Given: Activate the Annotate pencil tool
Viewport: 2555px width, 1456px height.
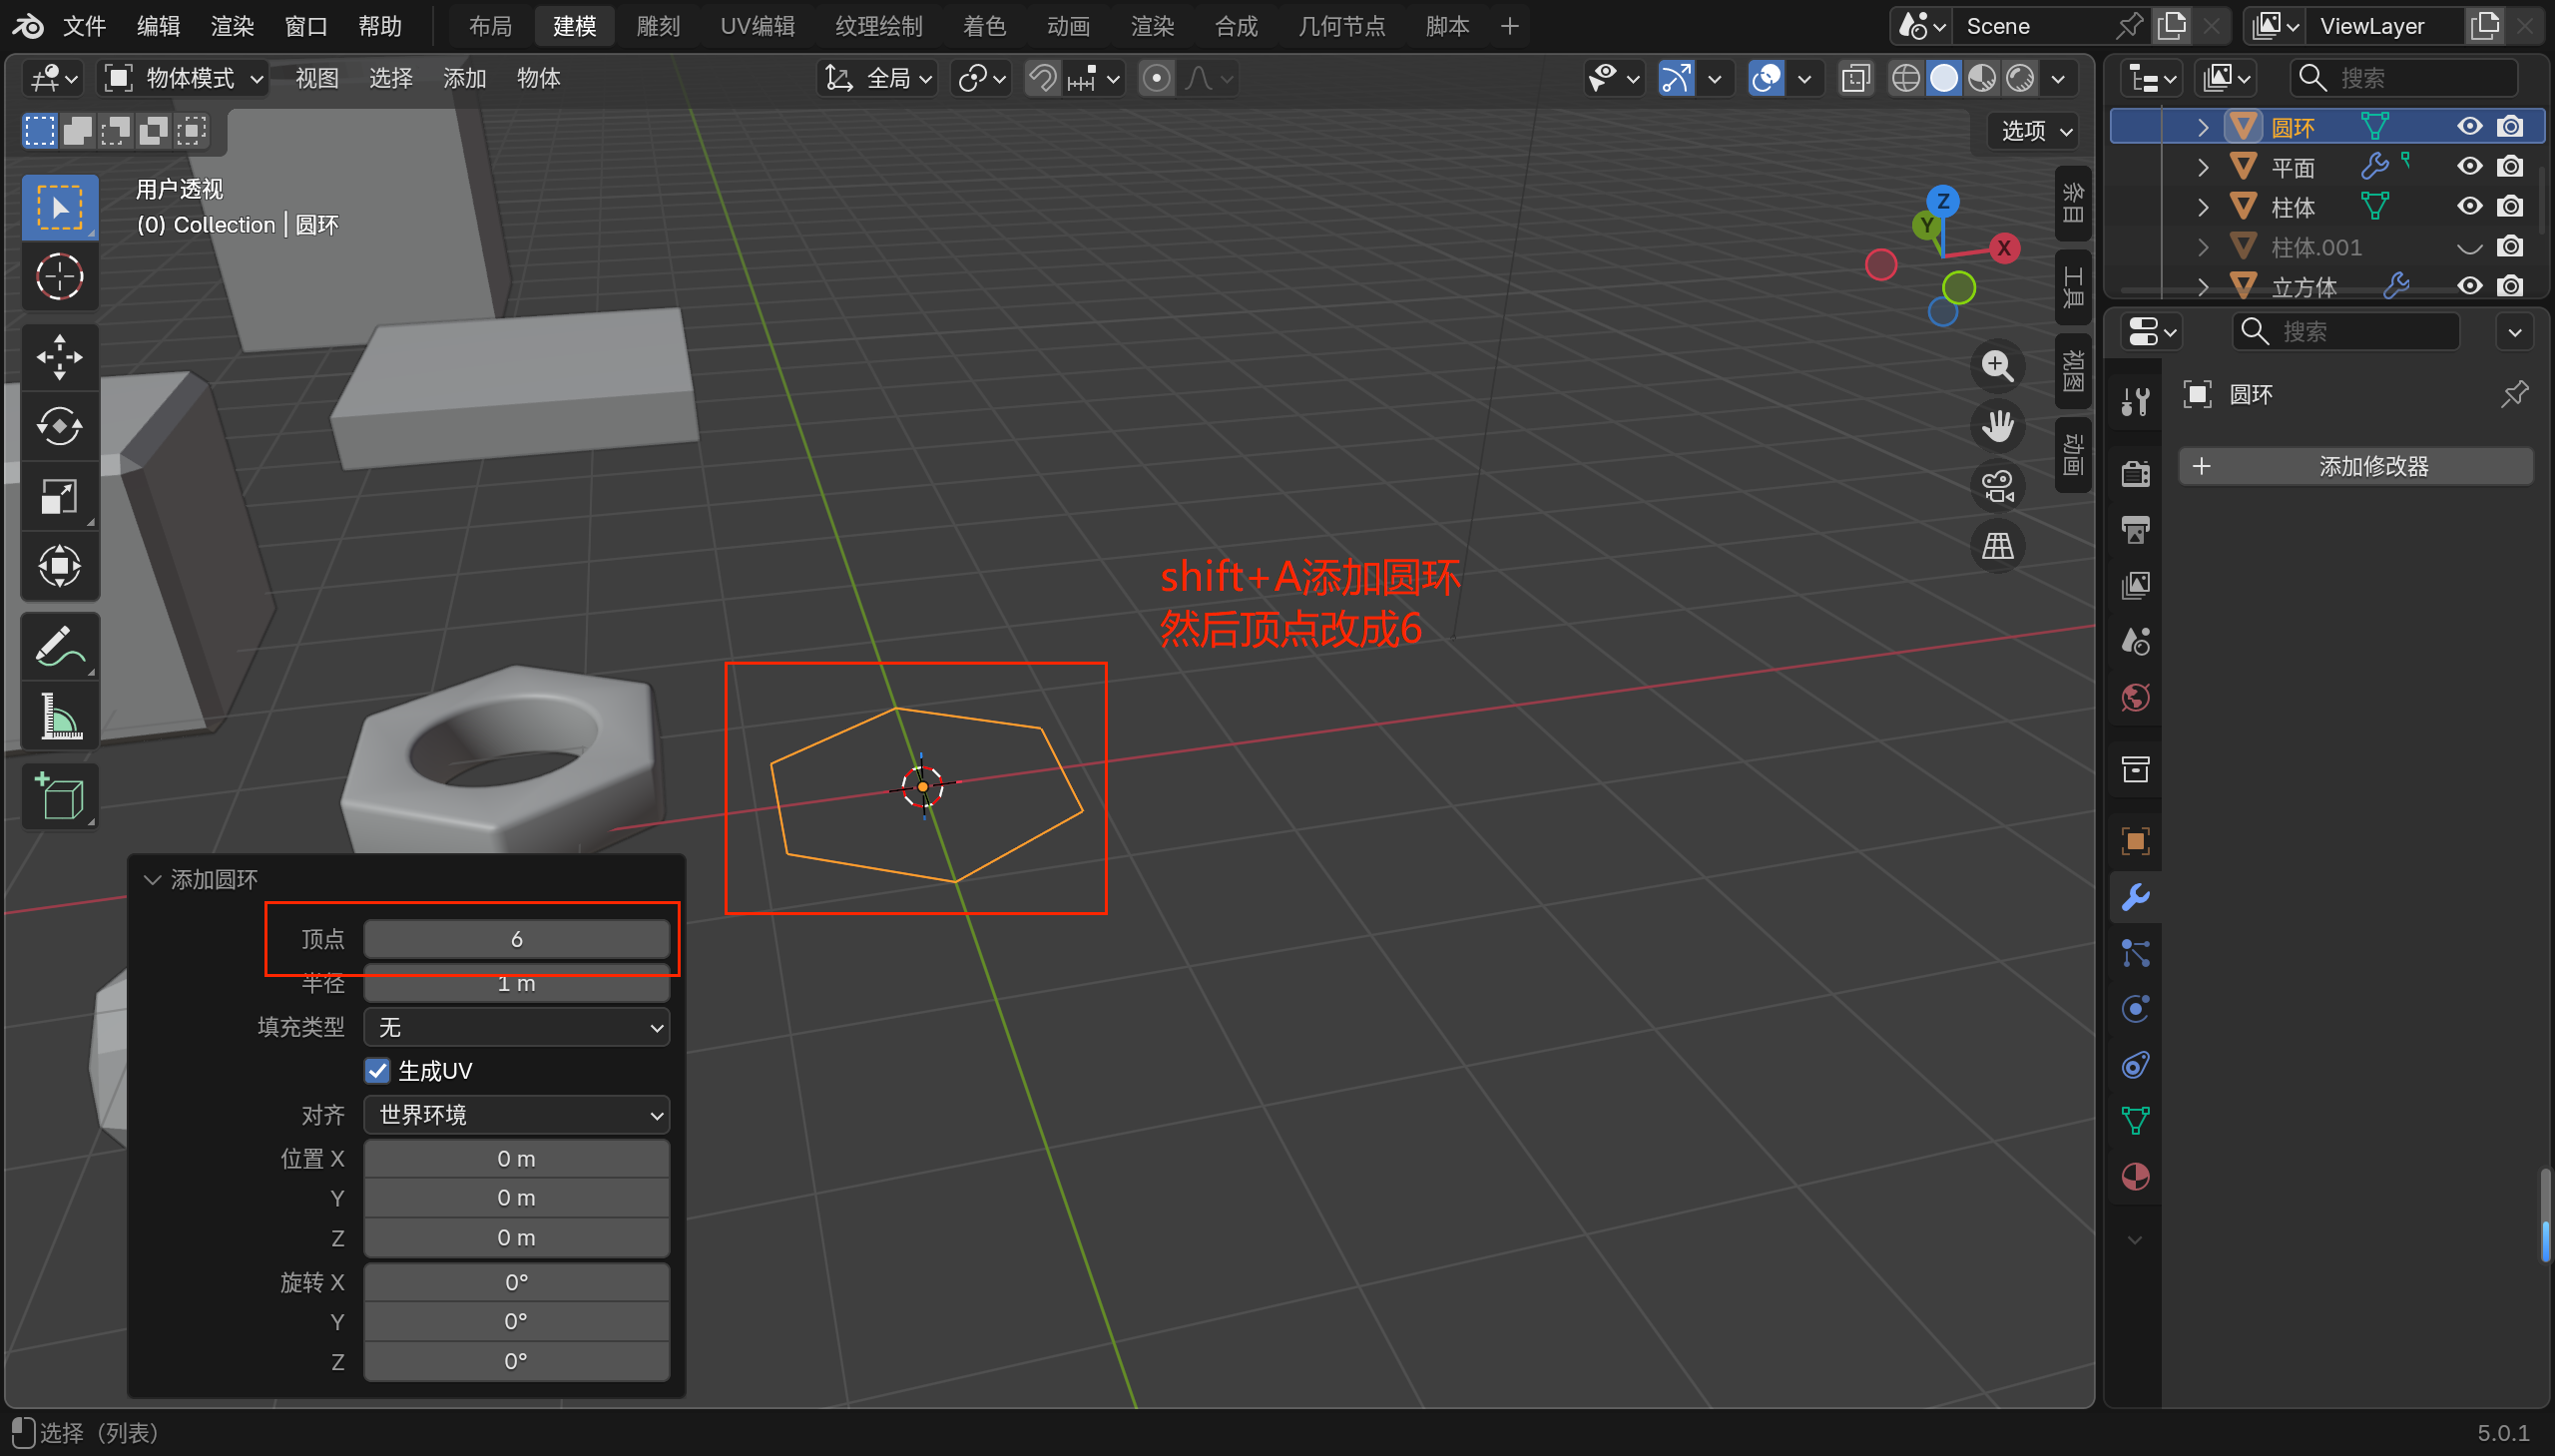Looking at the screenshot, I should coord(59,647).
